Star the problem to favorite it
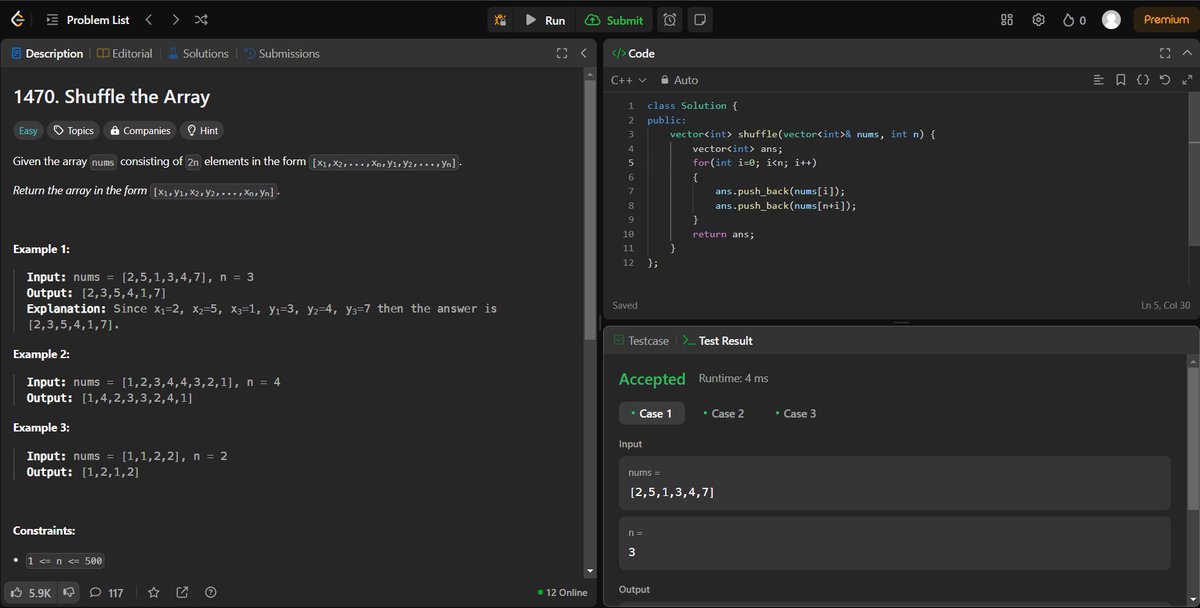 153,592
